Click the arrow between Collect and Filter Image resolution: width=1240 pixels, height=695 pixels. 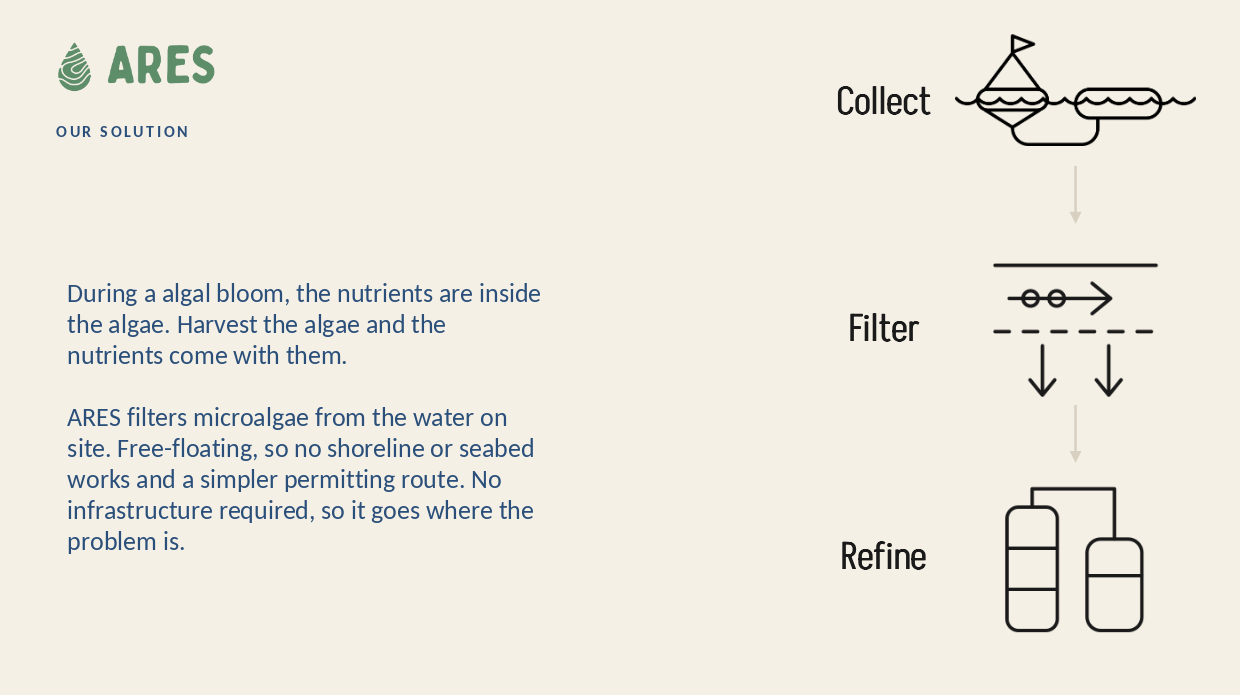pos(1075,194)
